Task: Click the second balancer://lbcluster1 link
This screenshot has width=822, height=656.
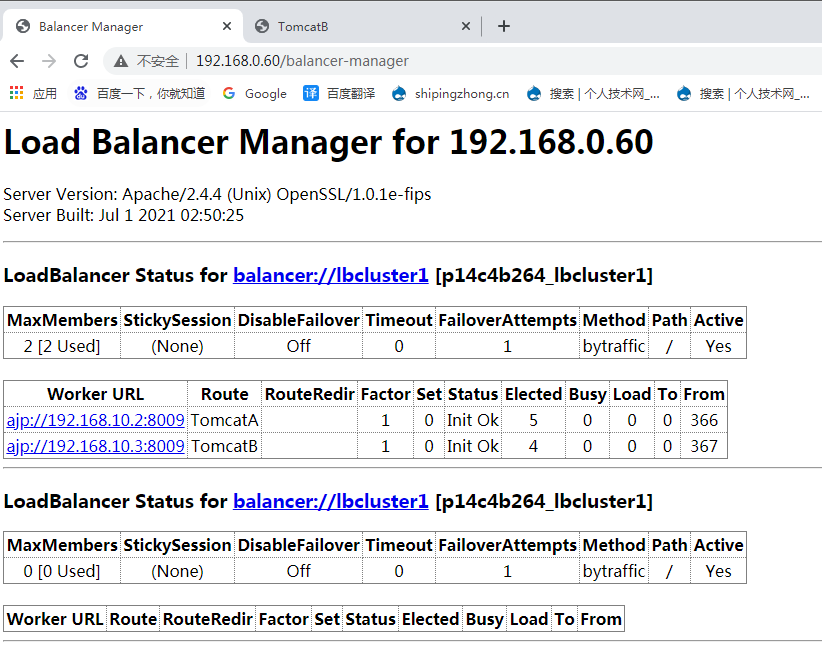Action: pyautogui.click(x=330, y=501)
